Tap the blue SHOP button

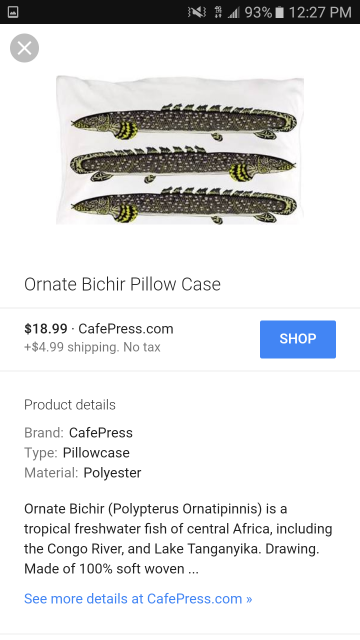tap(298, 339)
